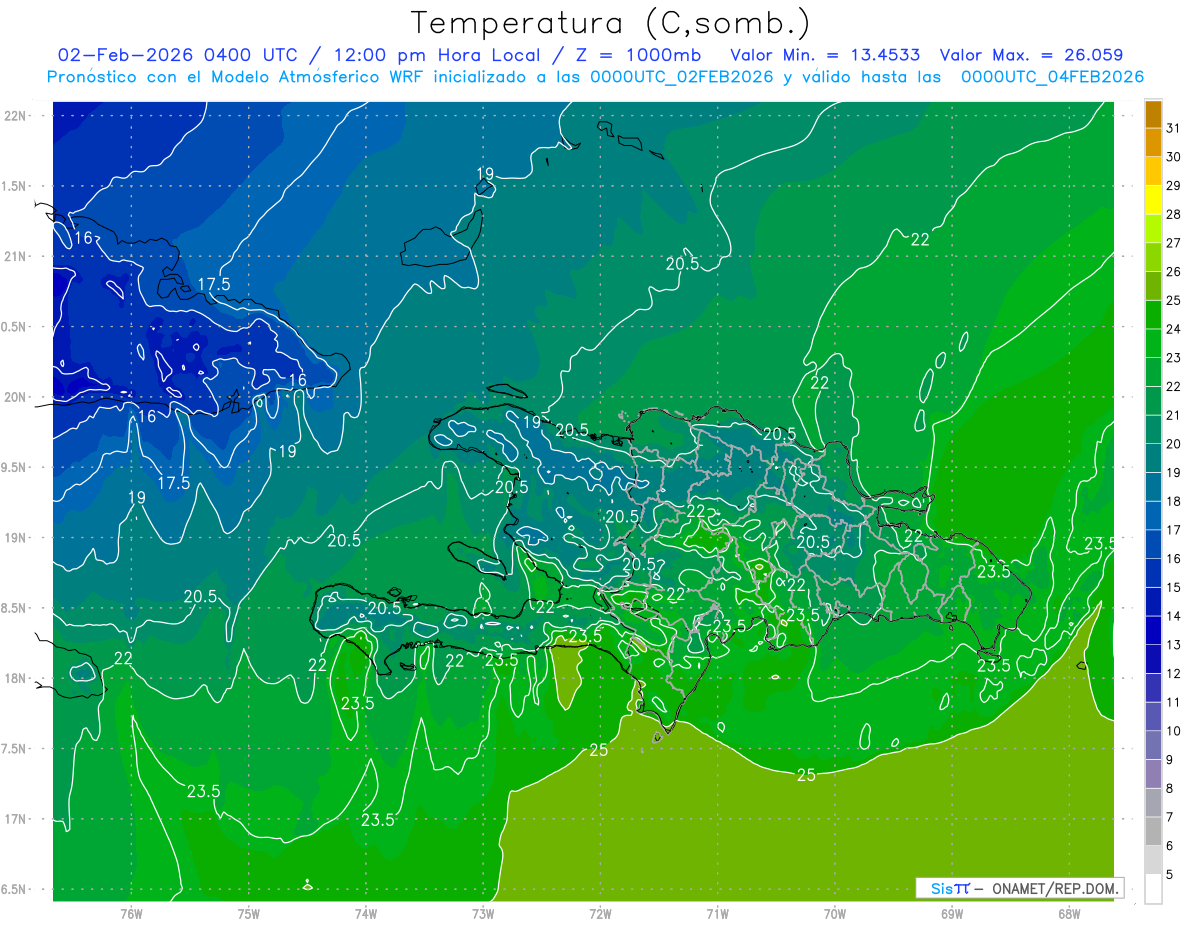Click the legend value 24

click(1173, 329)
